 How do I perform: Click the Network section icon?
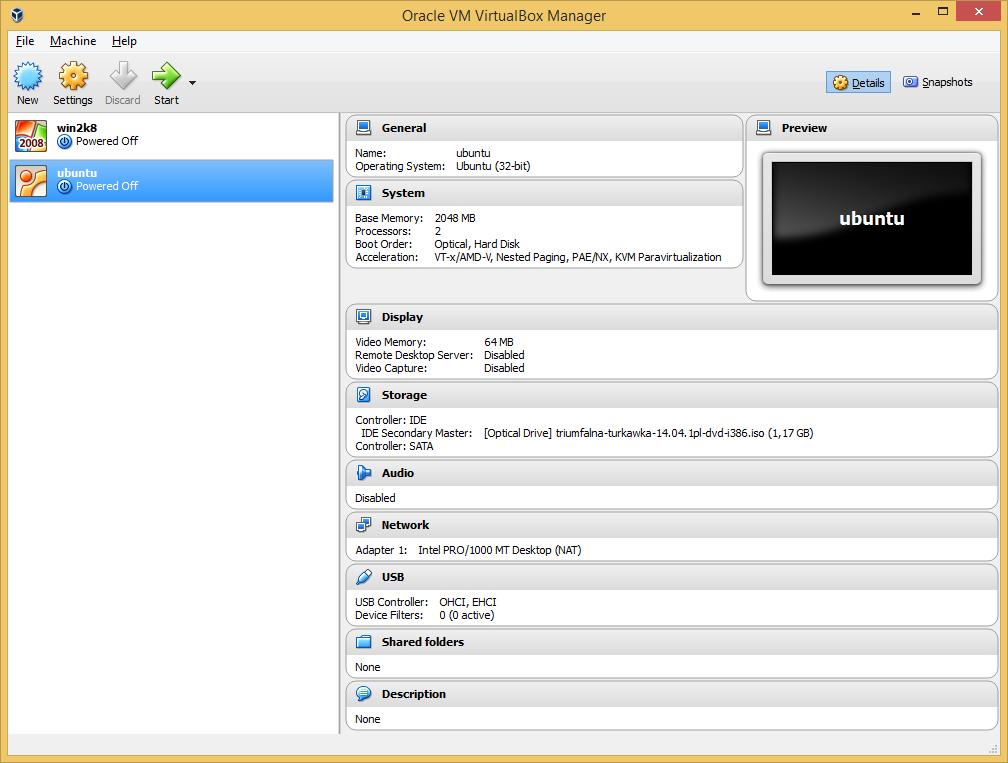pos(363,525)
